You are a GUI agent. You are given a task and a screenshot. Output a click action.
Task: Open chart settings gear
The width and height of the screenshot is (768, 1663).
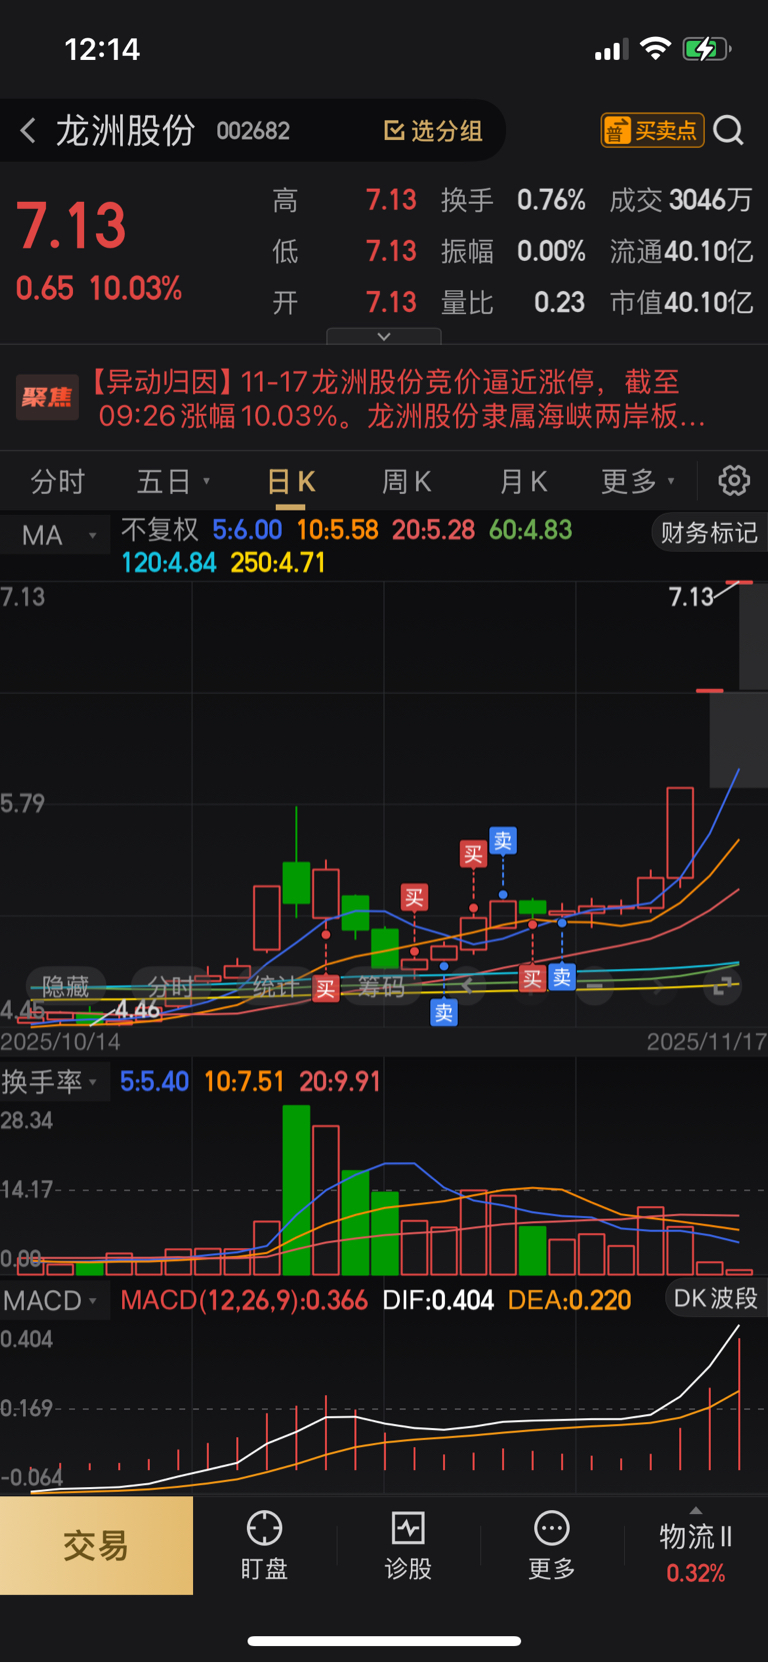point(734,481)
